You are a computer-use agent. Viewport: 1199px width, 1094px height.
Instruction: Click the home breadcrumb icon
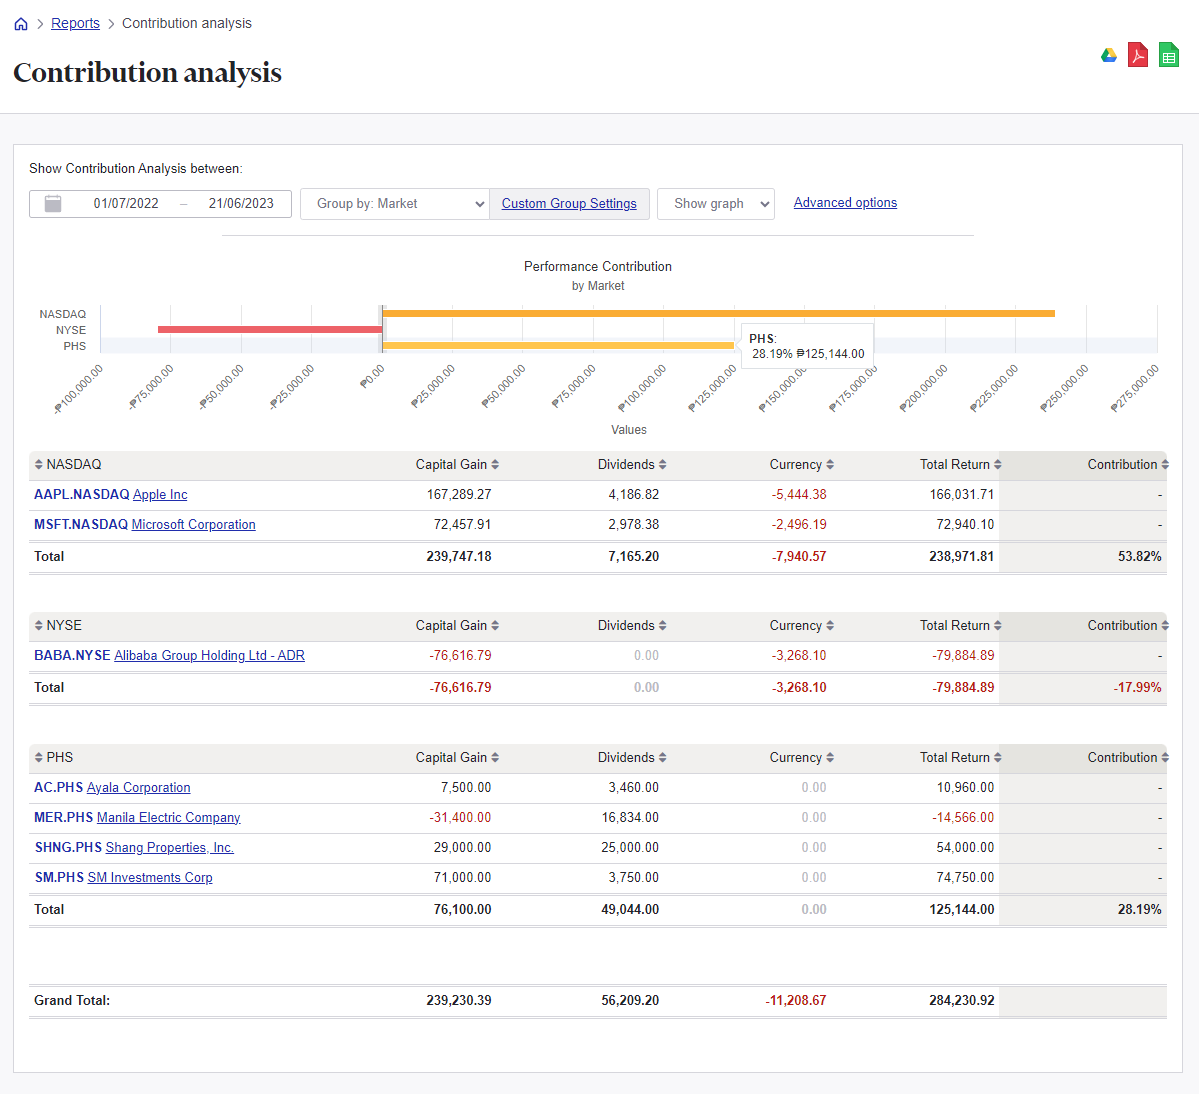click(20, 23)
